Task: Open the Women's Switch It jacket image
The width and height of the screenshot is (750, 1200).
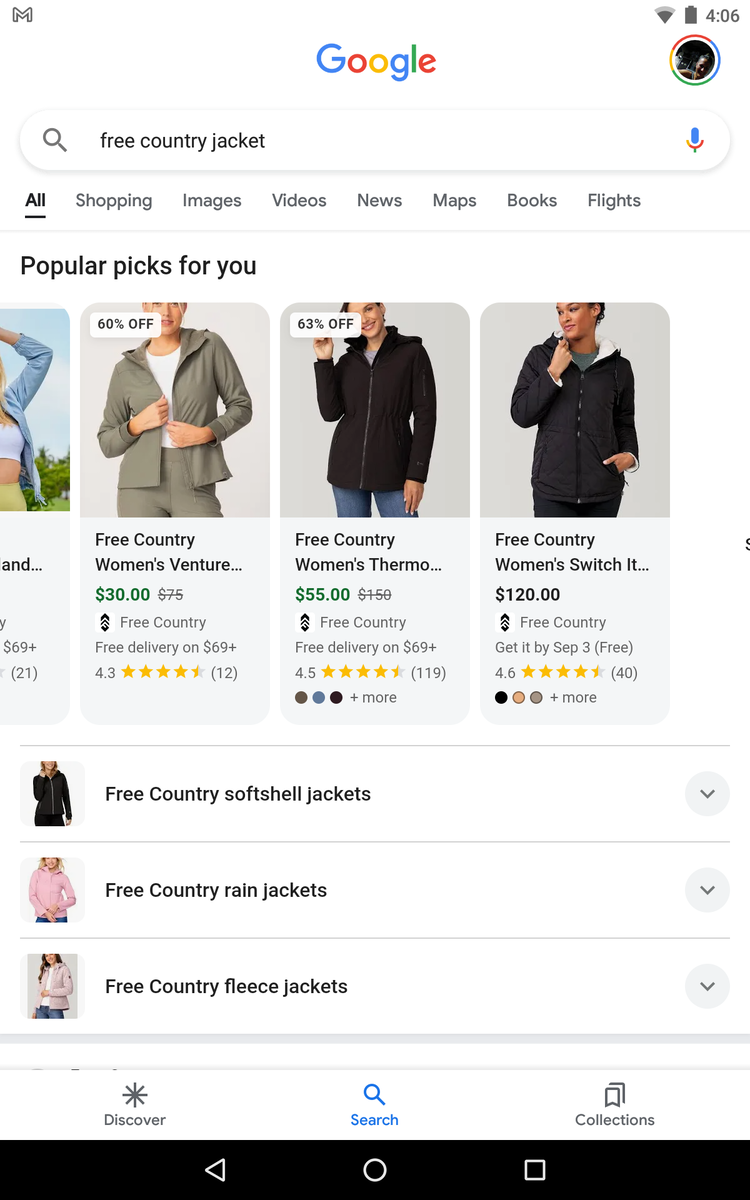Action: [575, 410]
